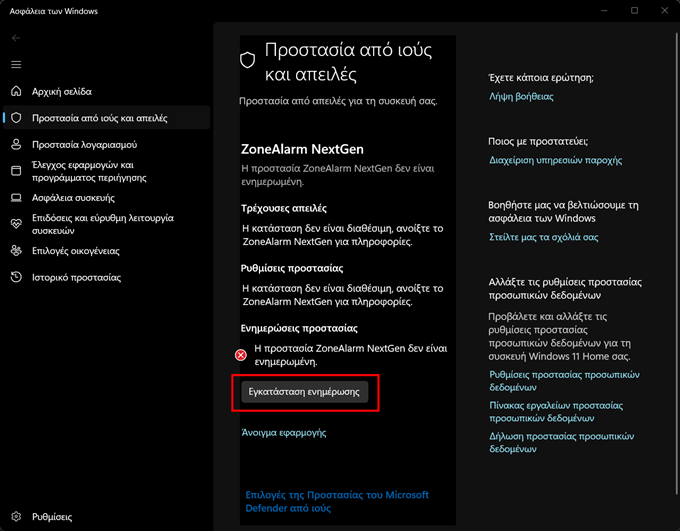
Task: Click the family icon for Επιλογές οικογένειας
Action: [16, 251]
